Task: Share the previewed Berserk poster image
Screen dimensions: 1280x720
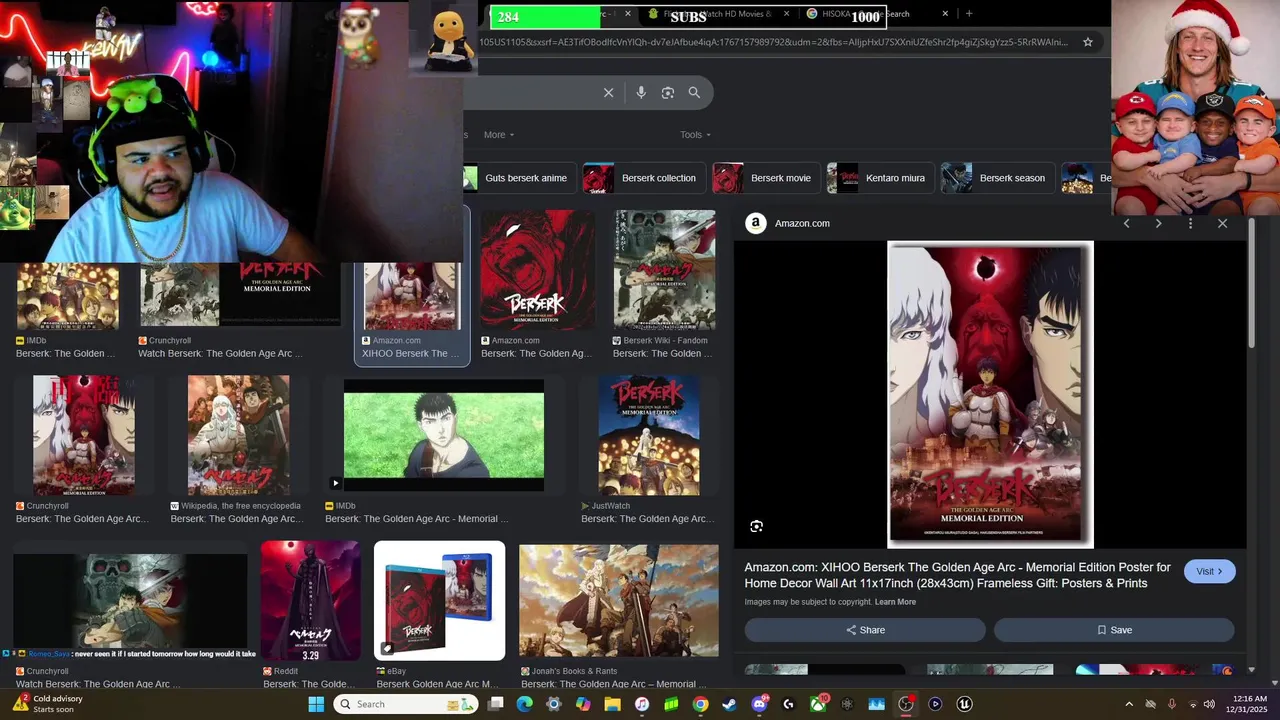Action: point(865,630)
